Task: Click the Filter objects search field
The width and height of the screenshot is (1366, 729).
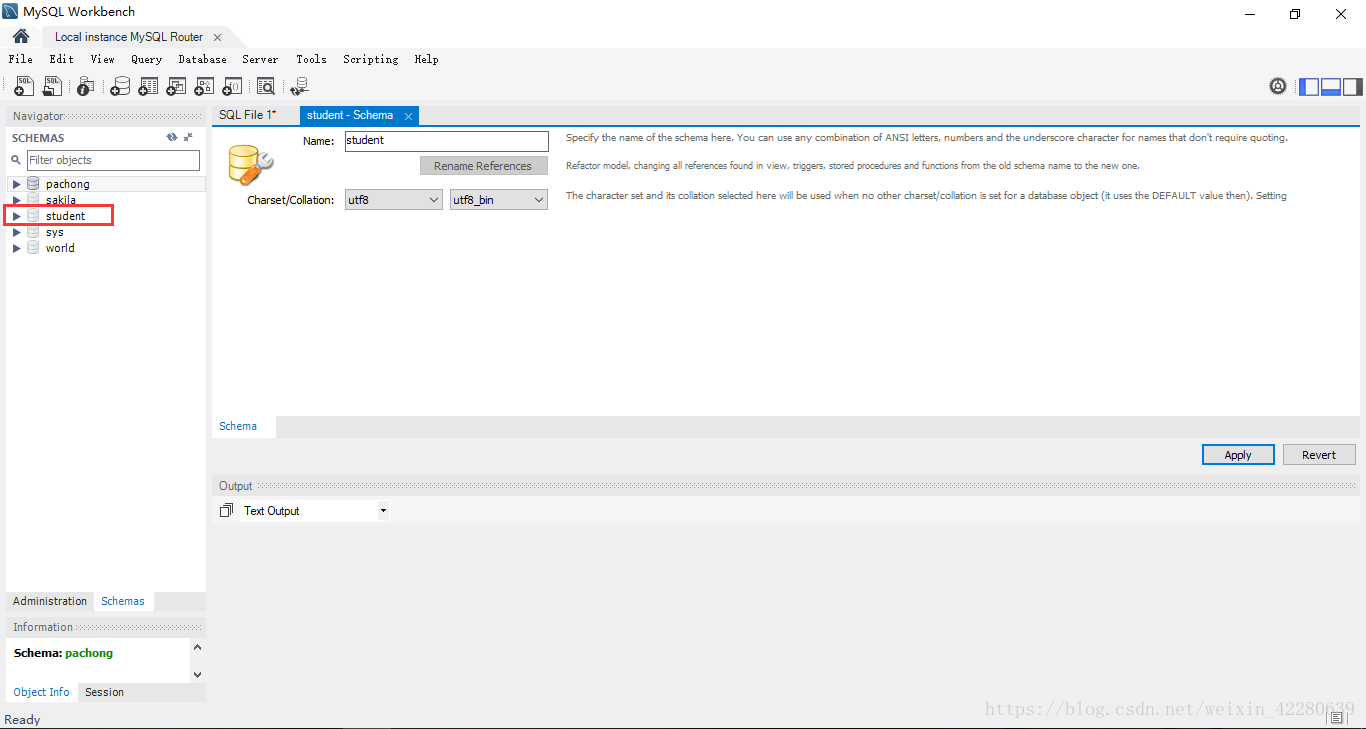Action: tap(113, 160)
